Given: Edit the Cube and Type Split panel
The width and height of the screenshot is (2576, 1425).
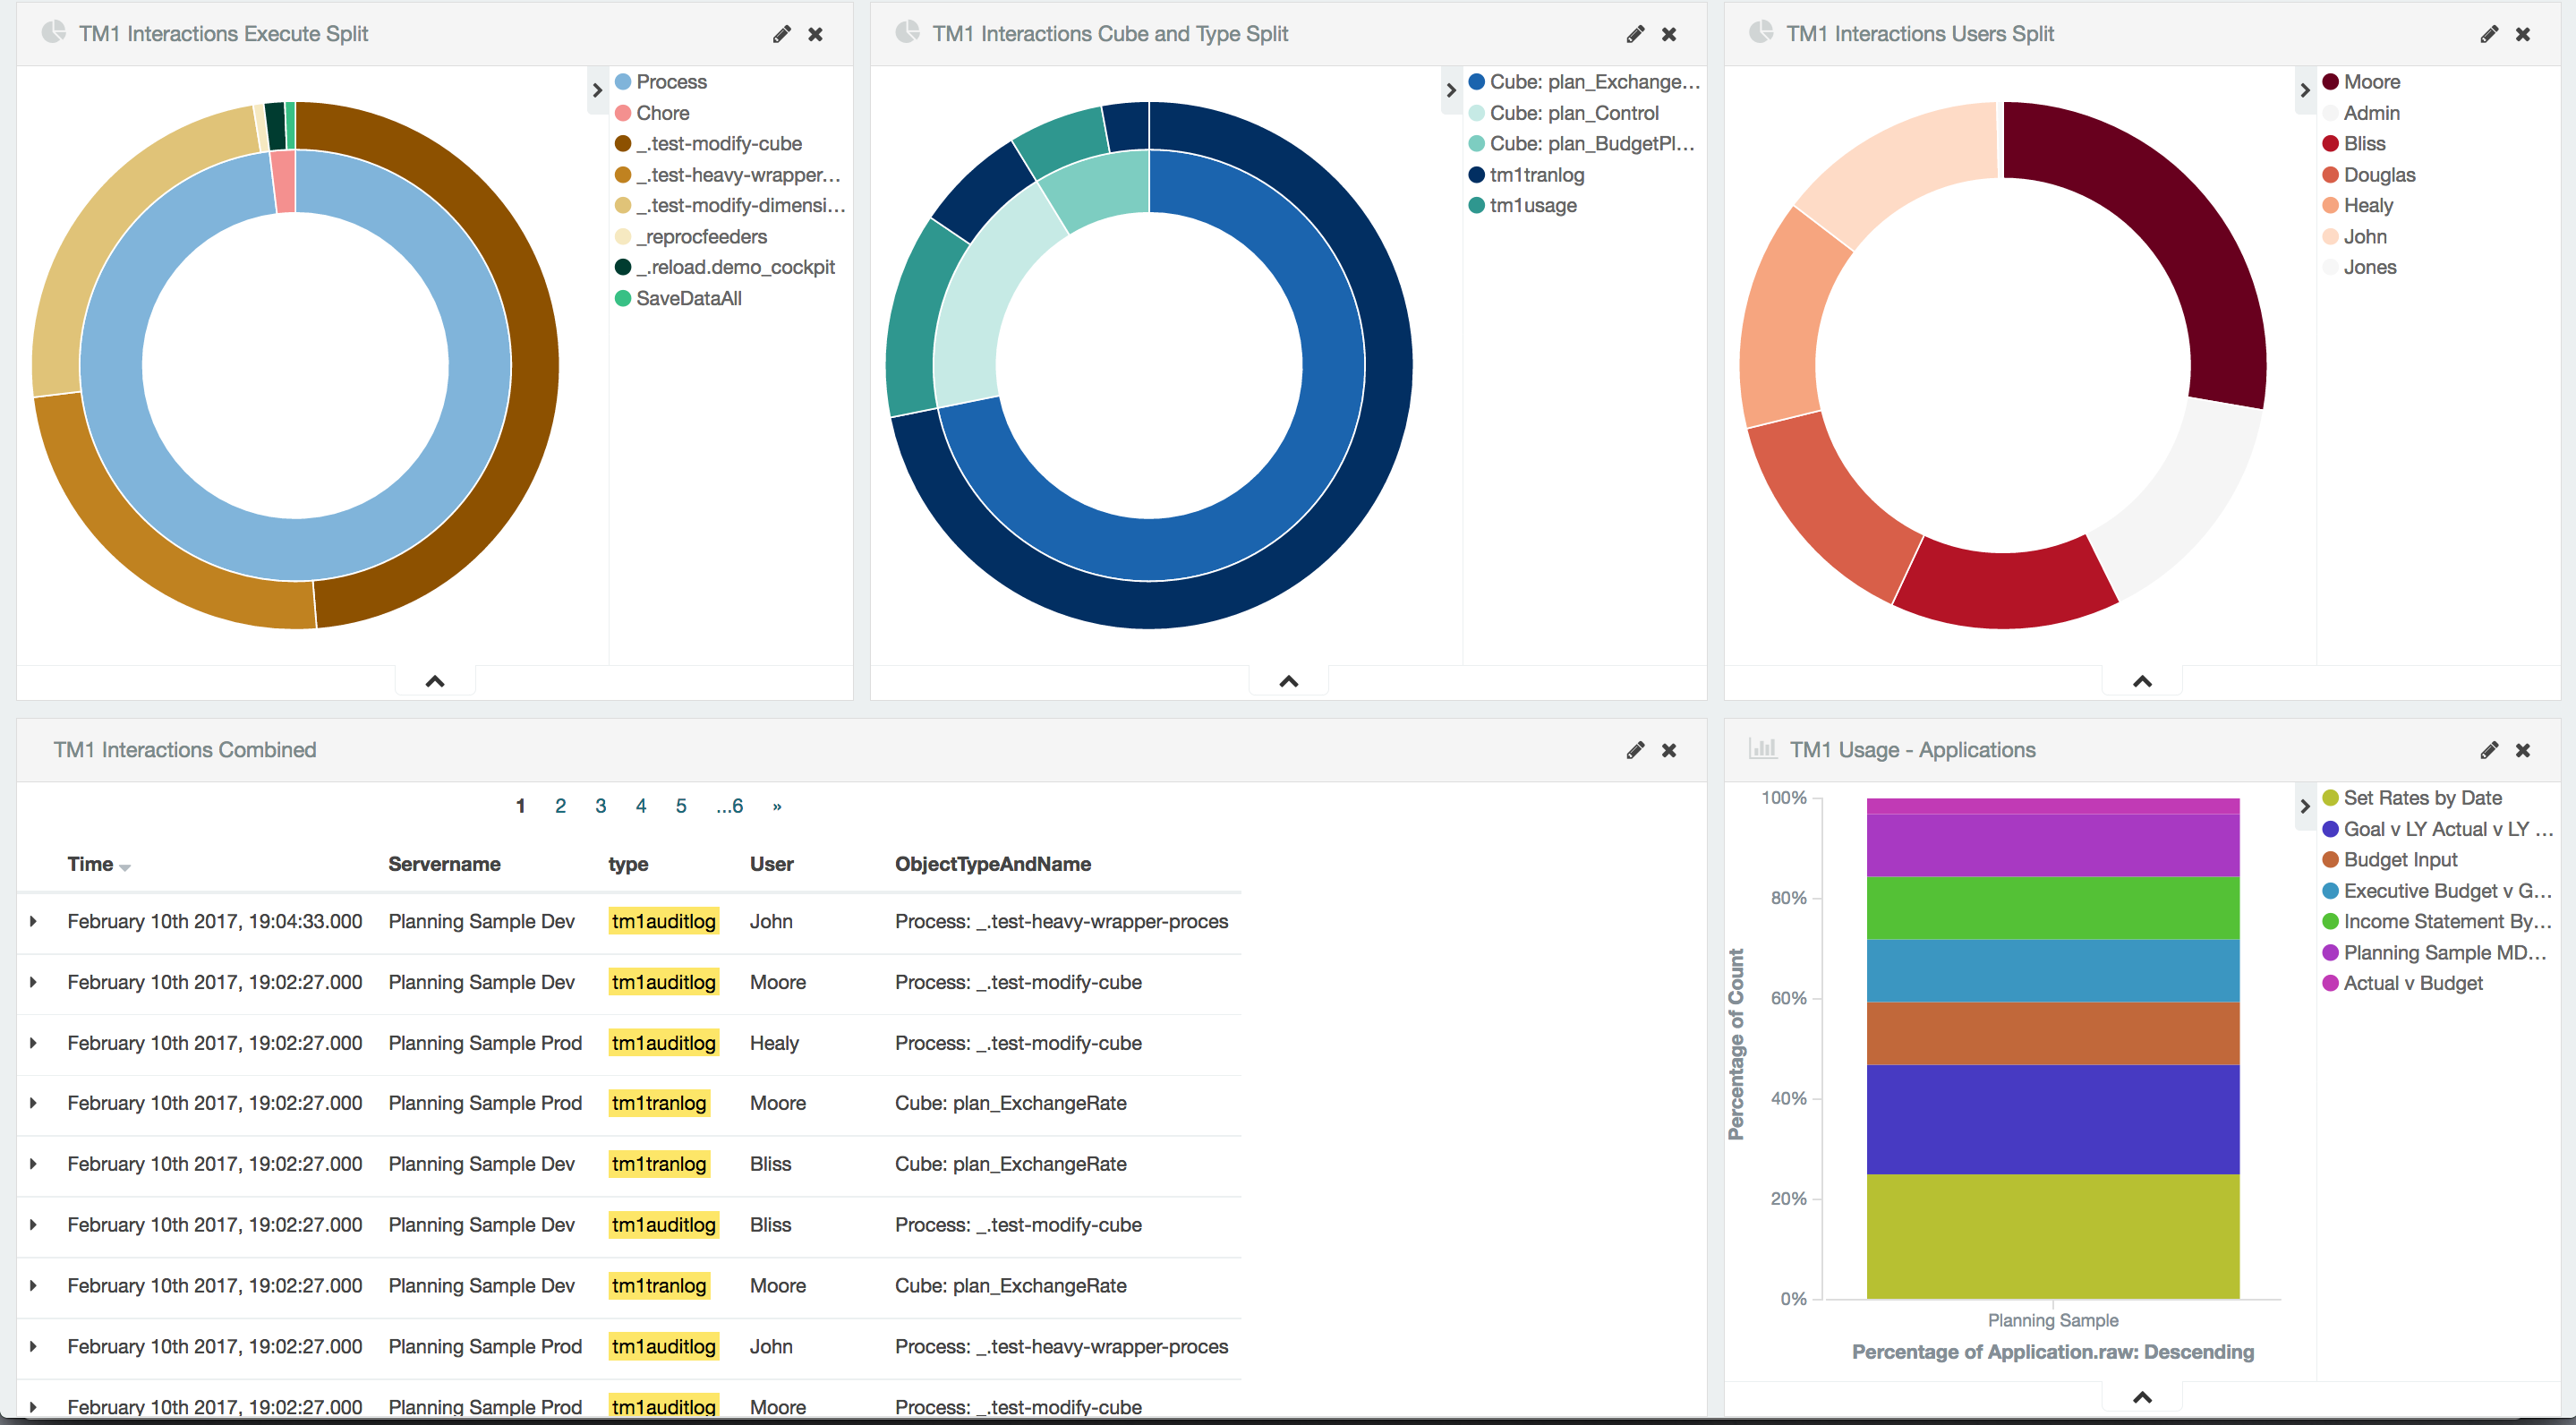Looking at the screenshot, I should [x=1635, y=34].
